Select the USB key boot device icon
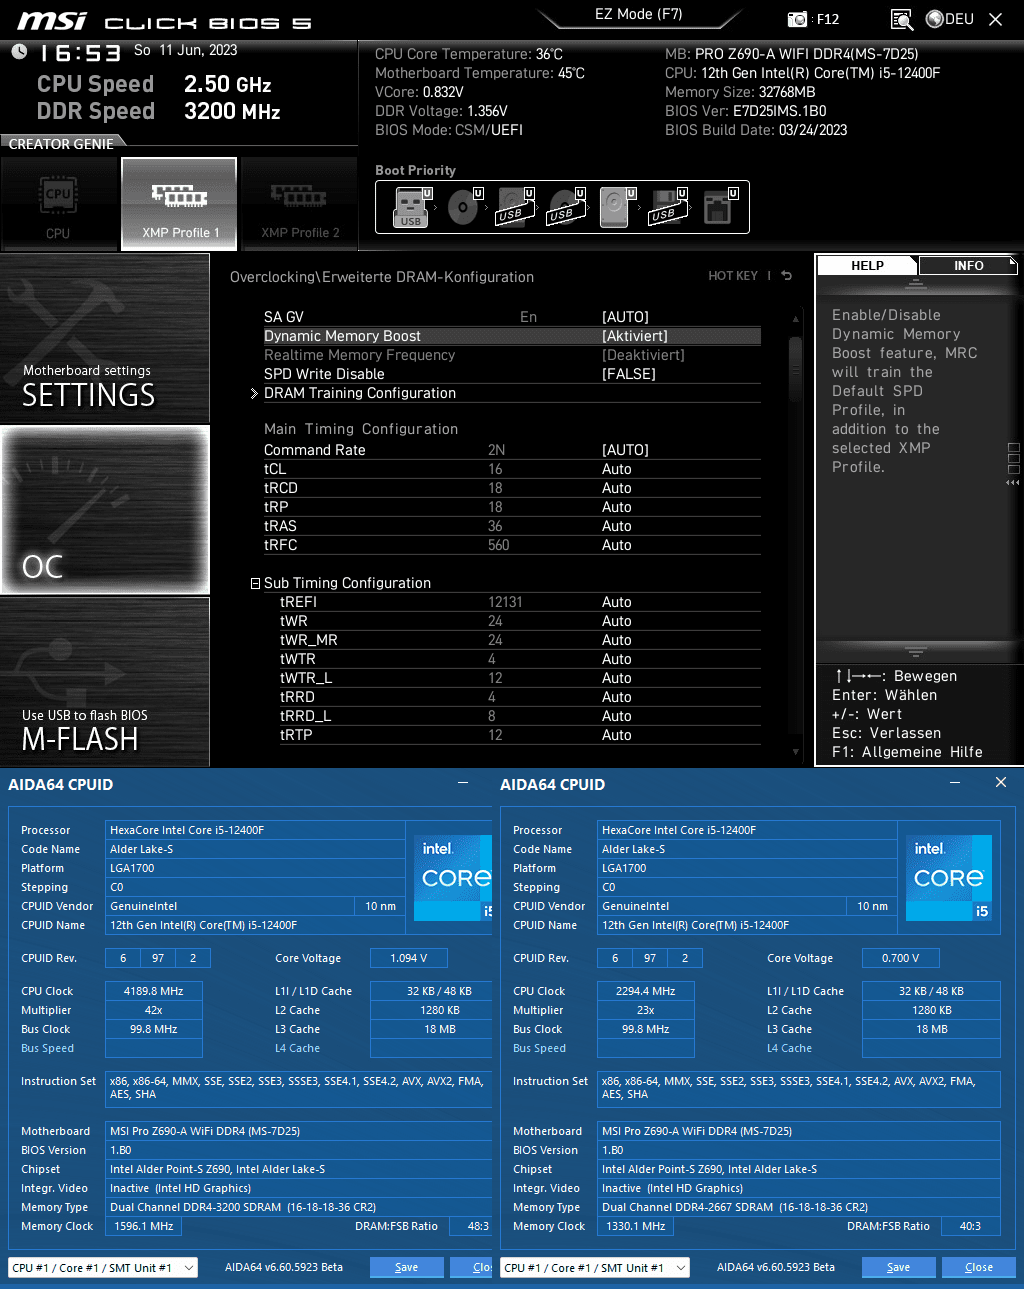The width and height of the screenshot is (1024, 1289). point(411,208)
